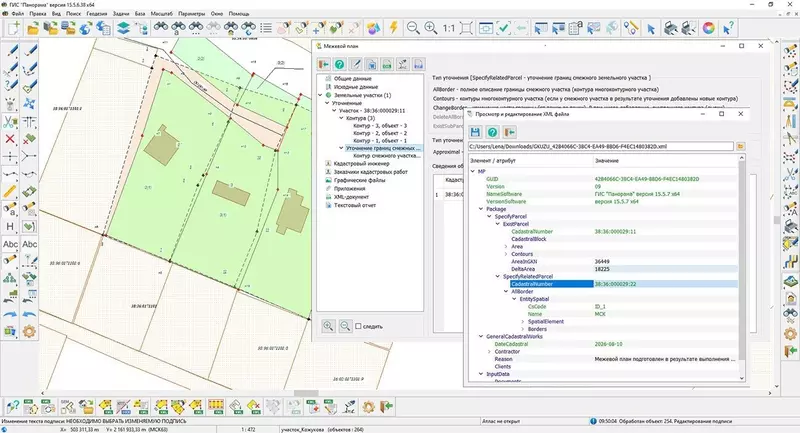Click the XML editor vertical scrollbar

click(742, 268)
